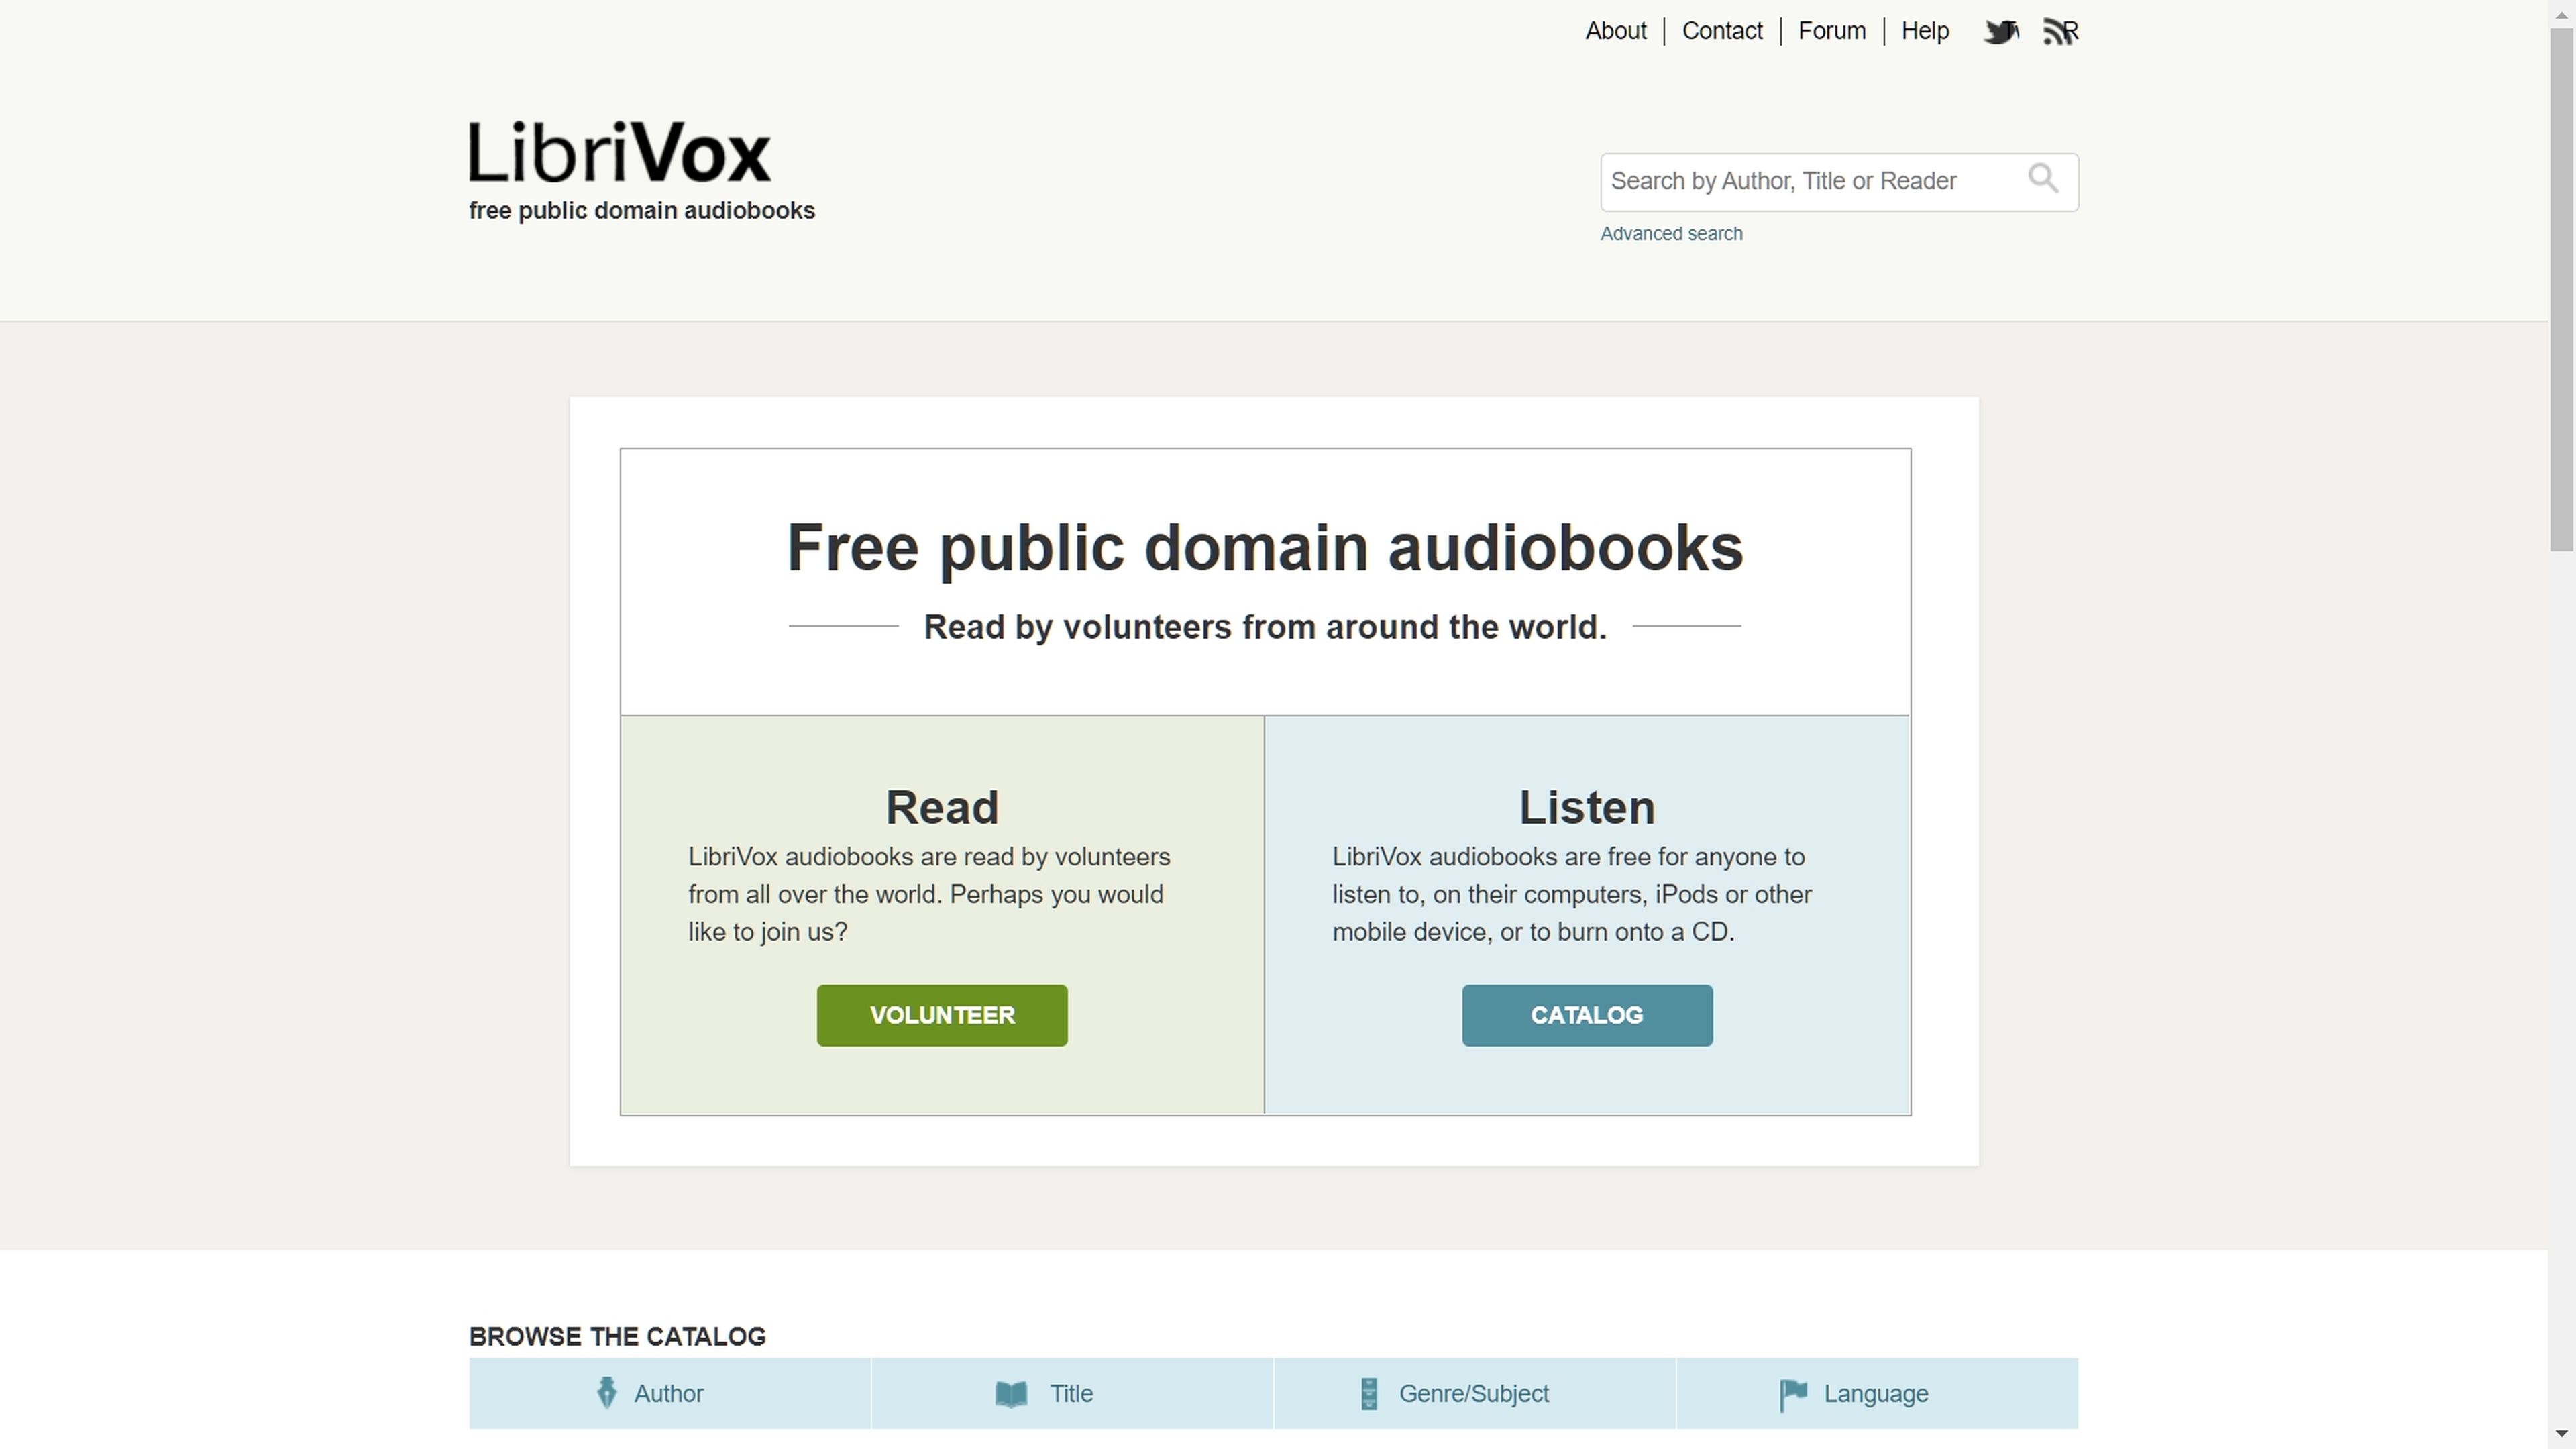Open the Contact page
2576x1449 pixels.
1722,31
